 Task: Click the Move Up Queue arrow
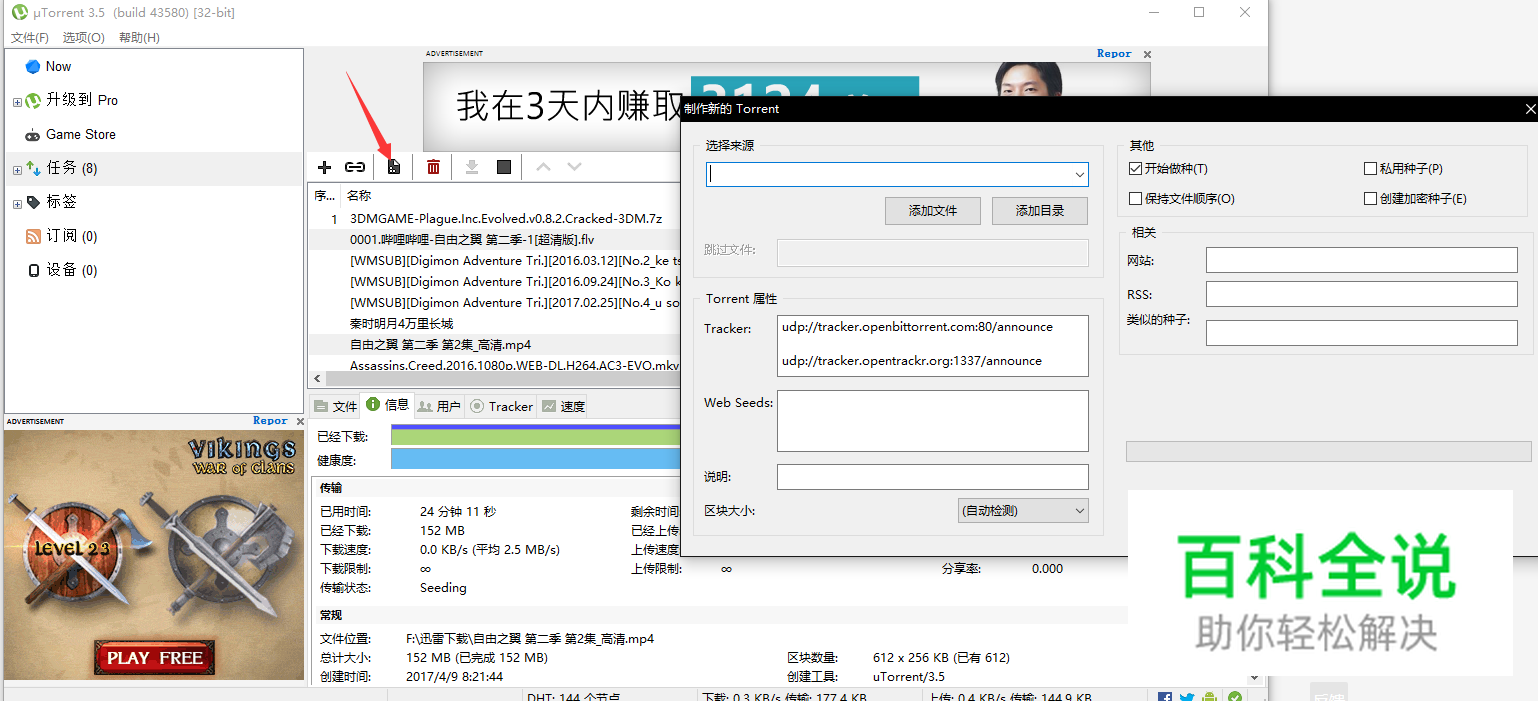point(543,167)
